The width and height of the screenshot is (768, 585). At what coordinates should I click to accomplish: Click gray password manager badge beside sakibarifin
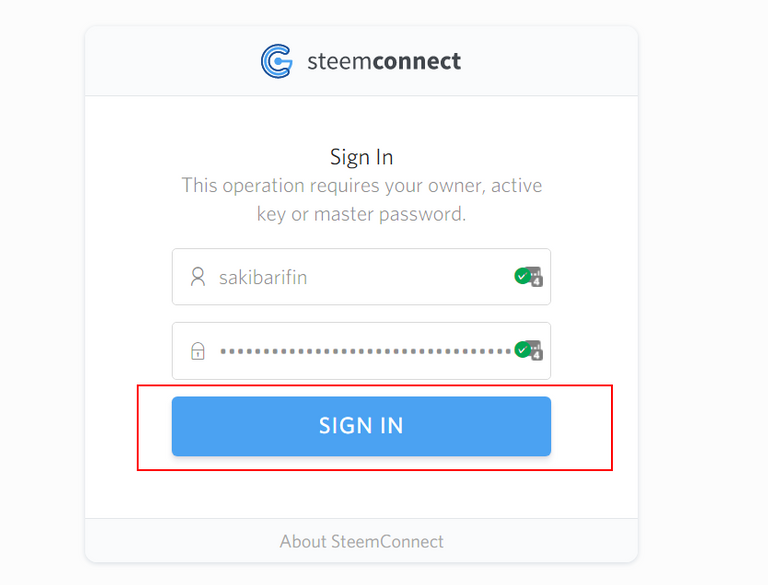click(x=536, y=277)
